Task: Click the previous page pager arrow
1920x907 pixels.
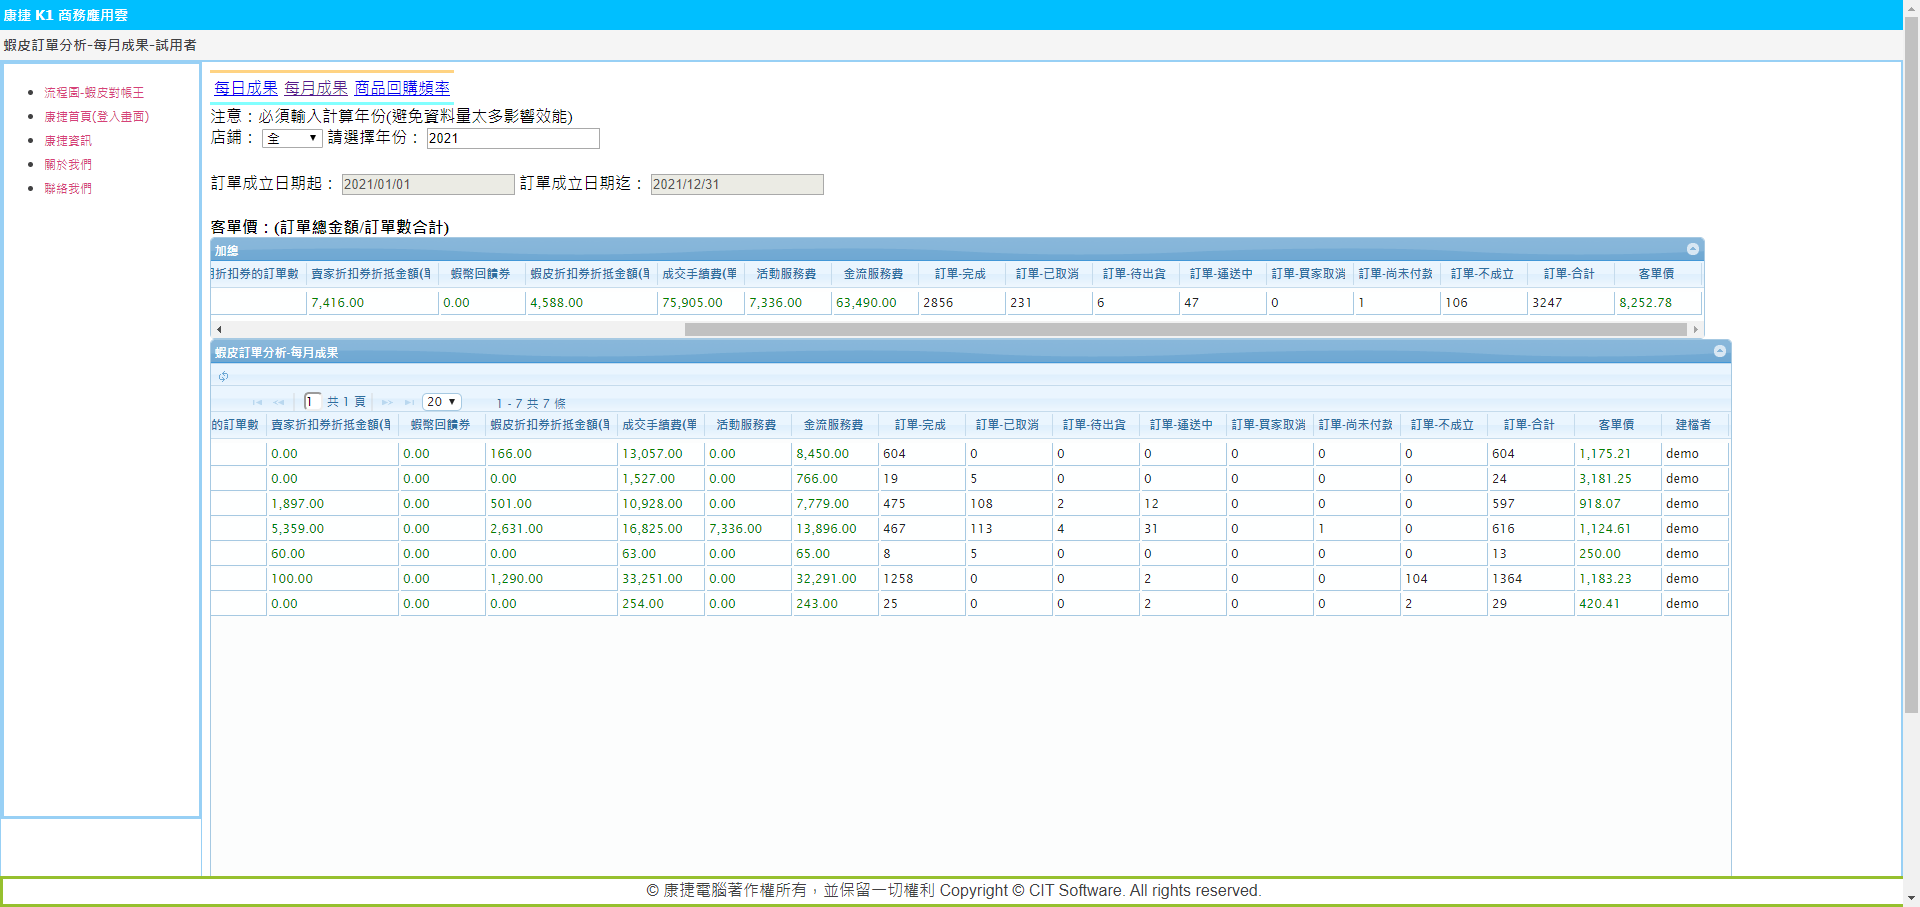Action: [278, 402]
